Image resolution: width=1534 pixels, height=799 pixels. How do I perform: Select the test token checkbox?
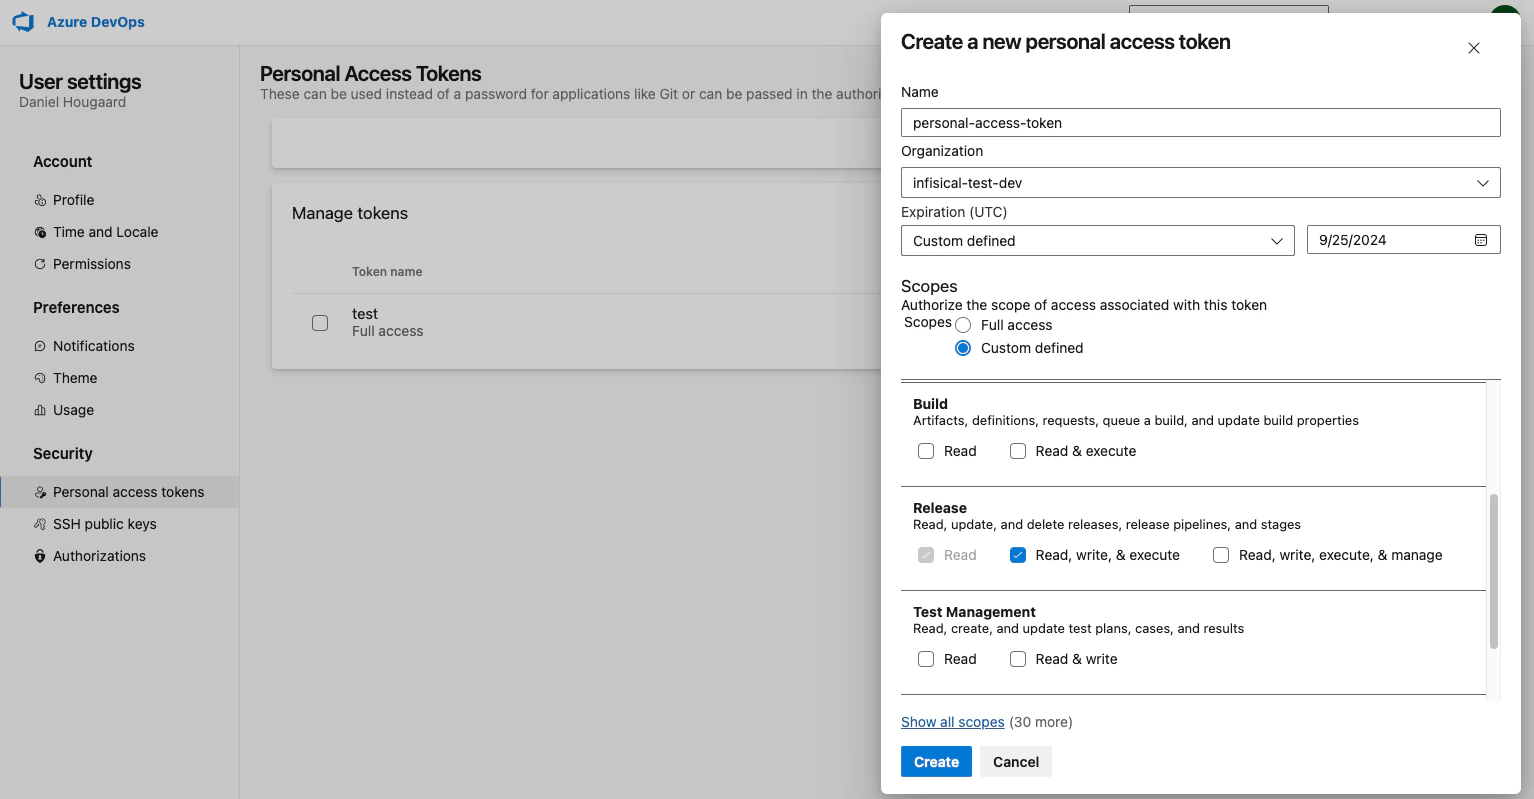(x=320, y=323)
